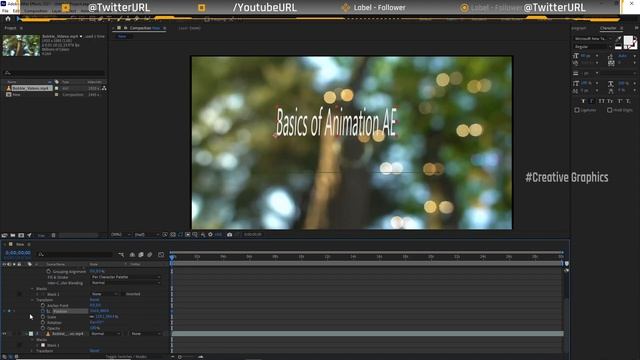Check the Hindi Digits checkbox
The width and height of the screenshot is (640, 360).
[609, 110]
